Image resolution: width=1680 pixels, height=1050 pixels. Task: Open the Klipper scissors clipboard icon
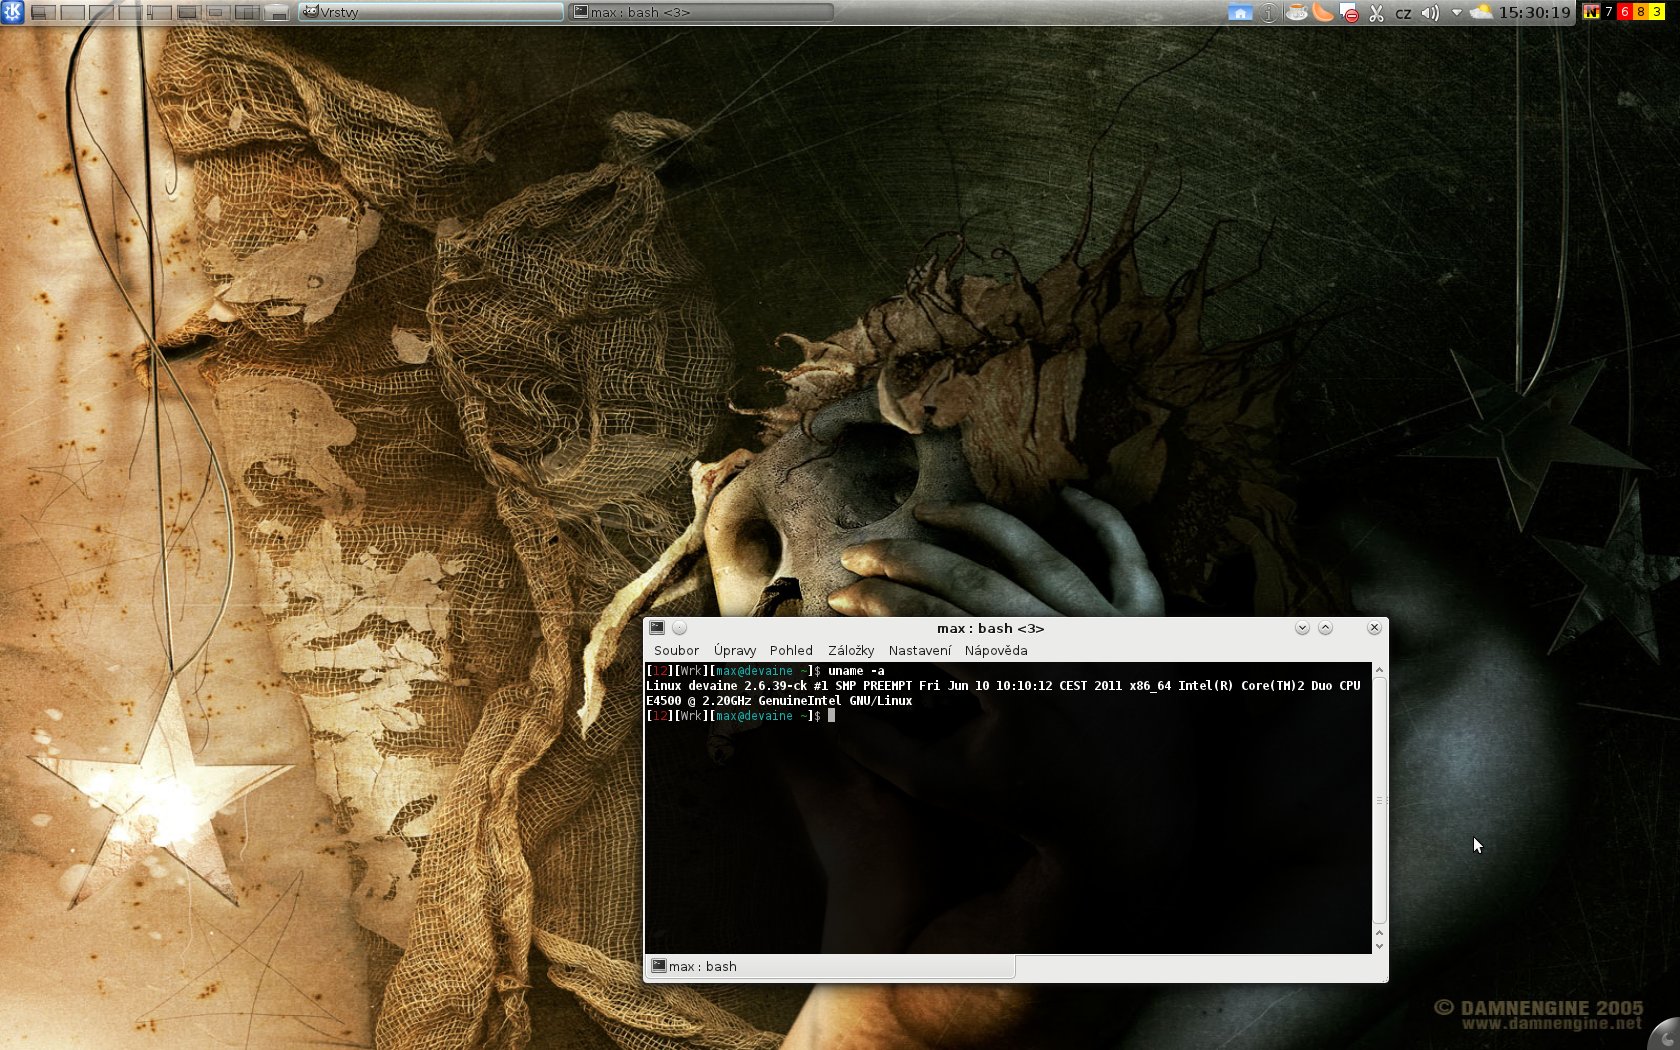1376,13
